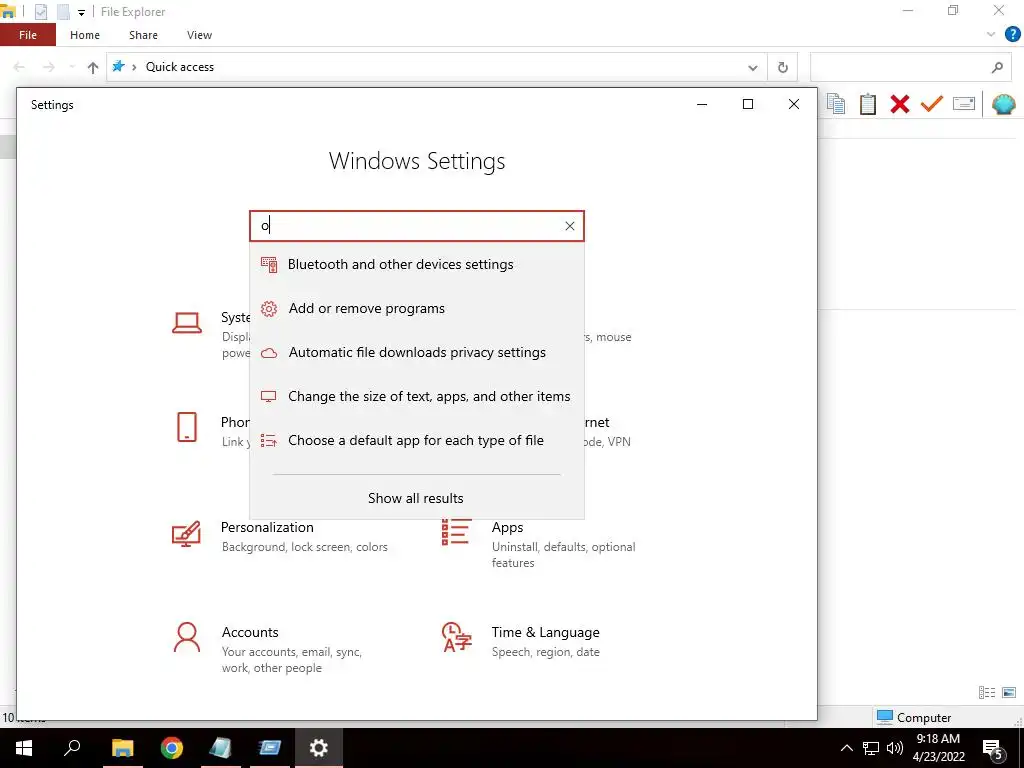The height and width of the screenshot is (768, 1024).
Task: Switch to details view in File Explorer
Action: (x=987, y=692)
